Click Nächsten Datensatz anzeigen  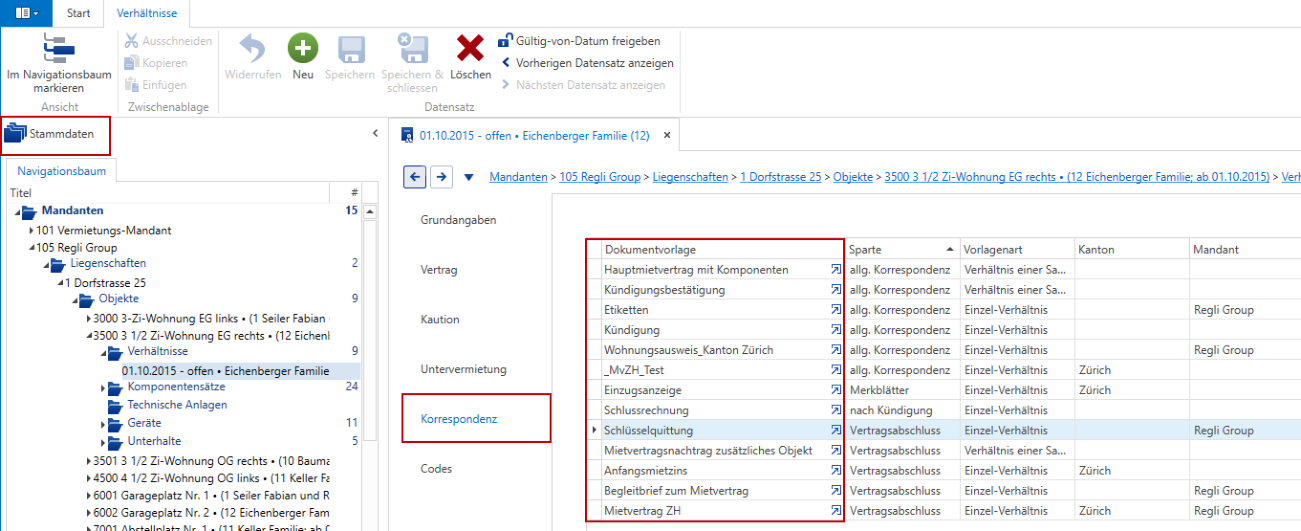(583, 85)
